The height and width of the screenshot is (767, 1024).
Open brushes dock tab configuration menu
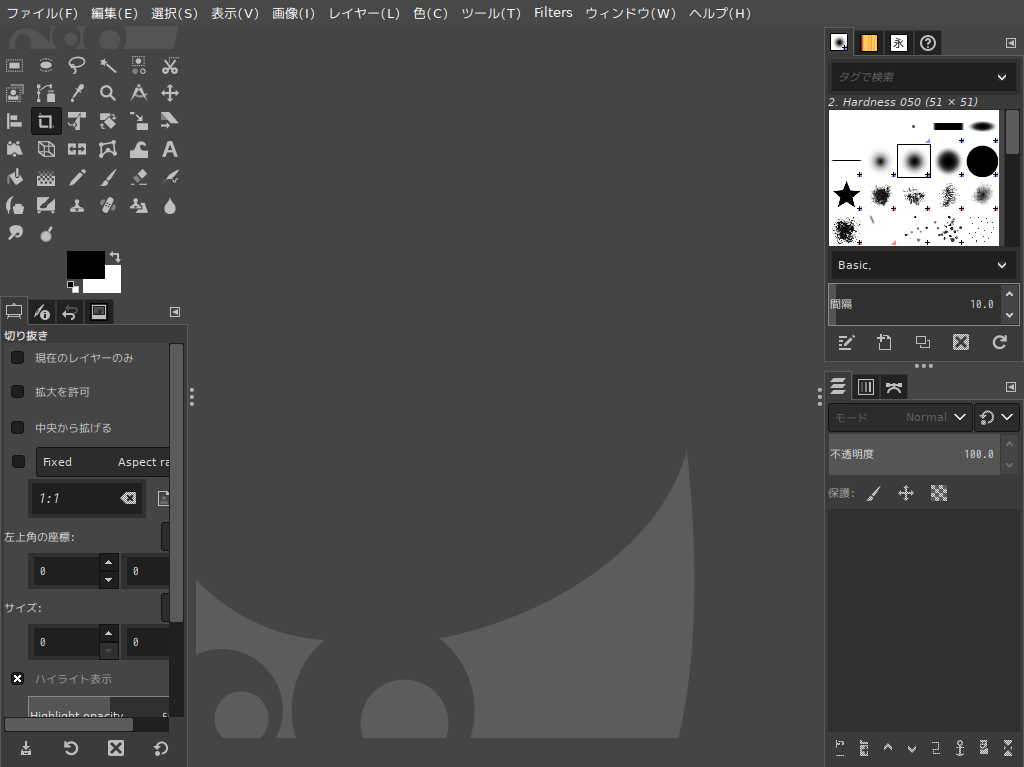tap(1010, 43)
